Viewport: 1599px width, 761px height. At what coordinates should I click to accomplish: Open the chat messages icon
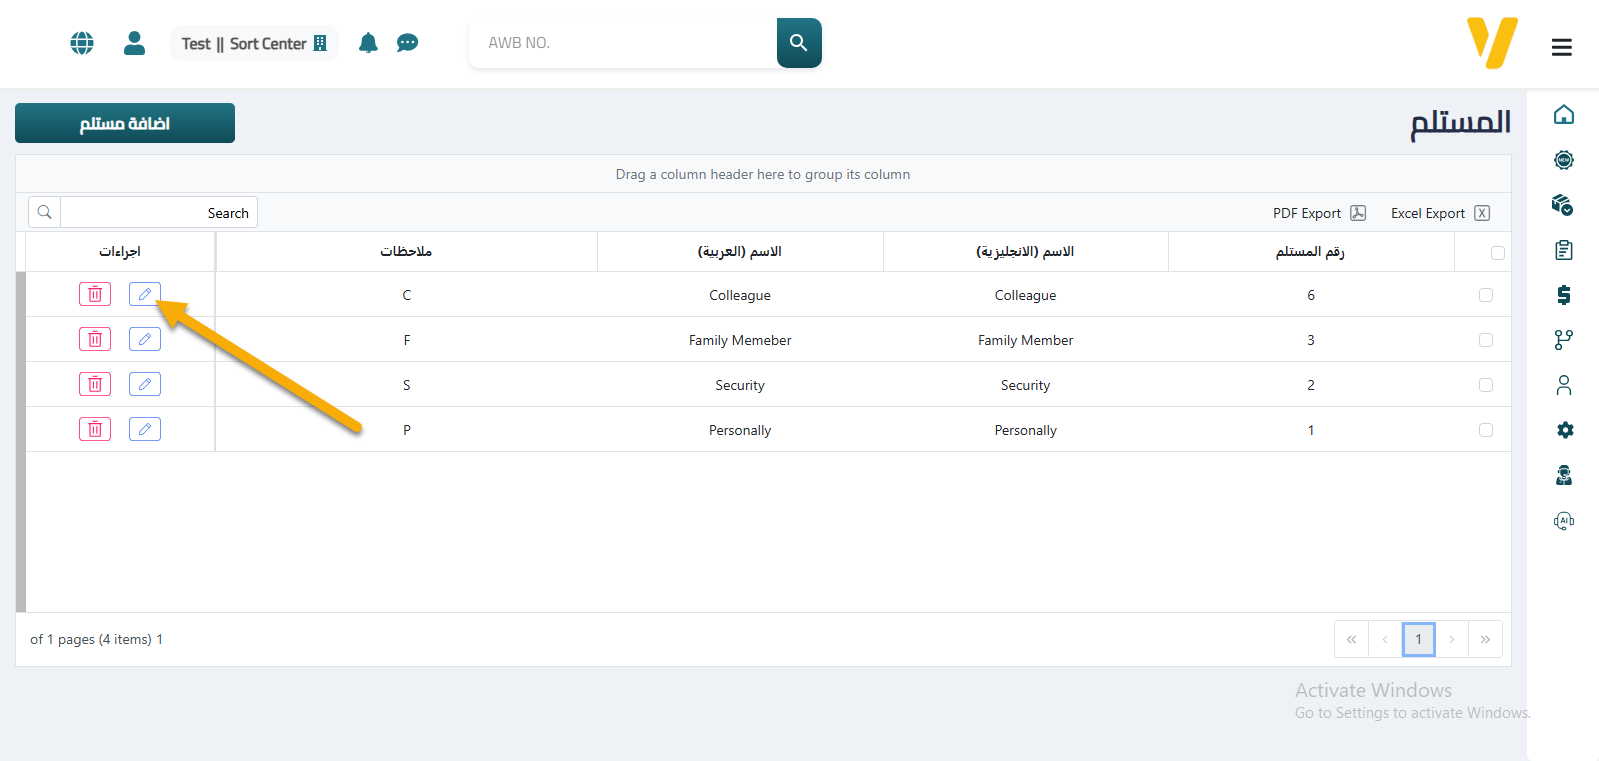pos(407,43)
